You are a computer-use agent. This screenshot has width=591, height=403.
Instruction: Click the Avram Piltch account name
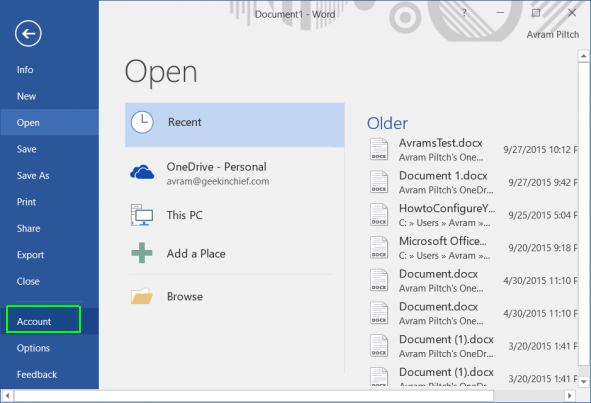[552, 35]
